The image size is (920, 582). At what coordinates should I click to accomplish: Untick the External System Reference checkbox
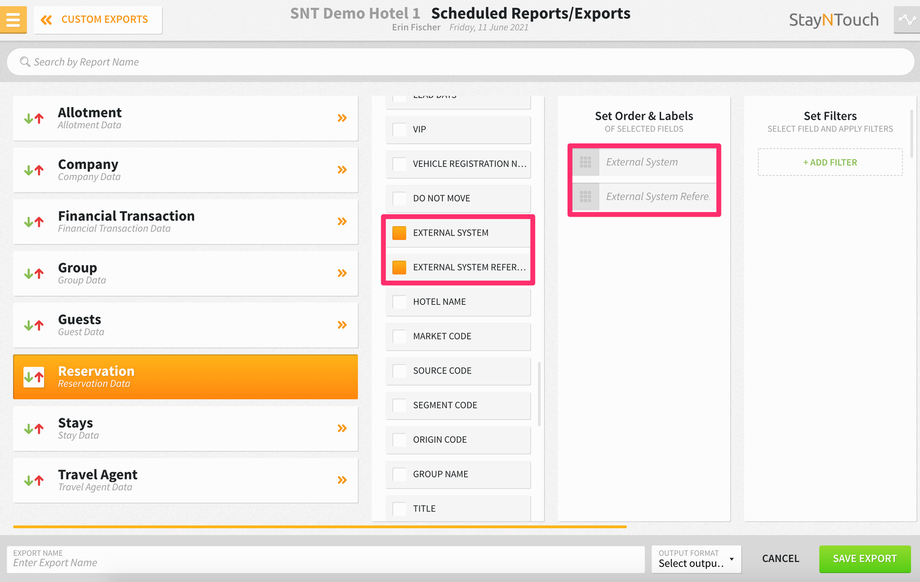(399, 268)
